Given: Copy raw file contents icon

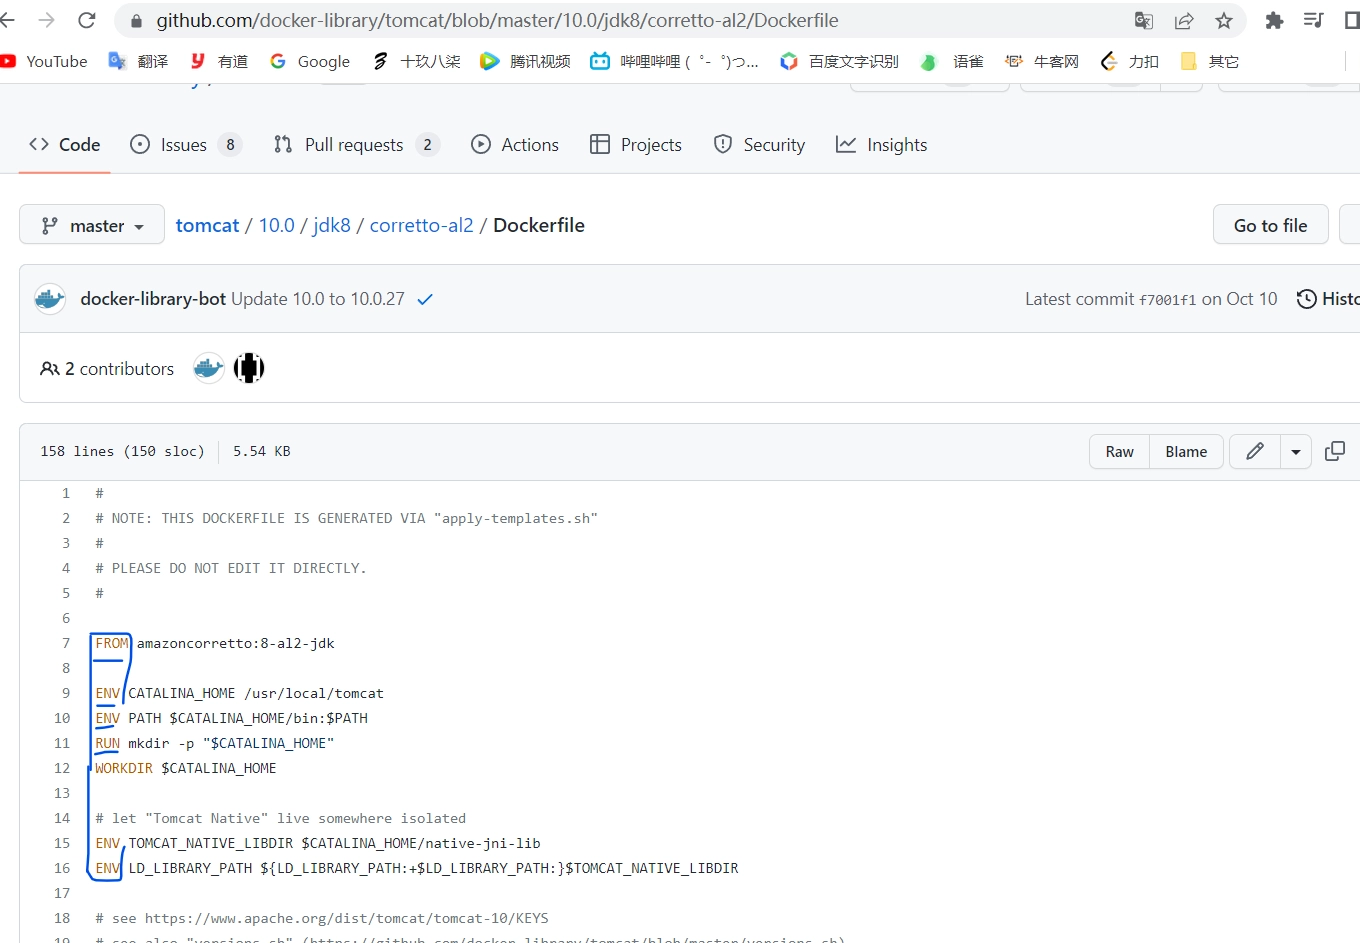Looking at the screenshot, I should (1334, 451).
